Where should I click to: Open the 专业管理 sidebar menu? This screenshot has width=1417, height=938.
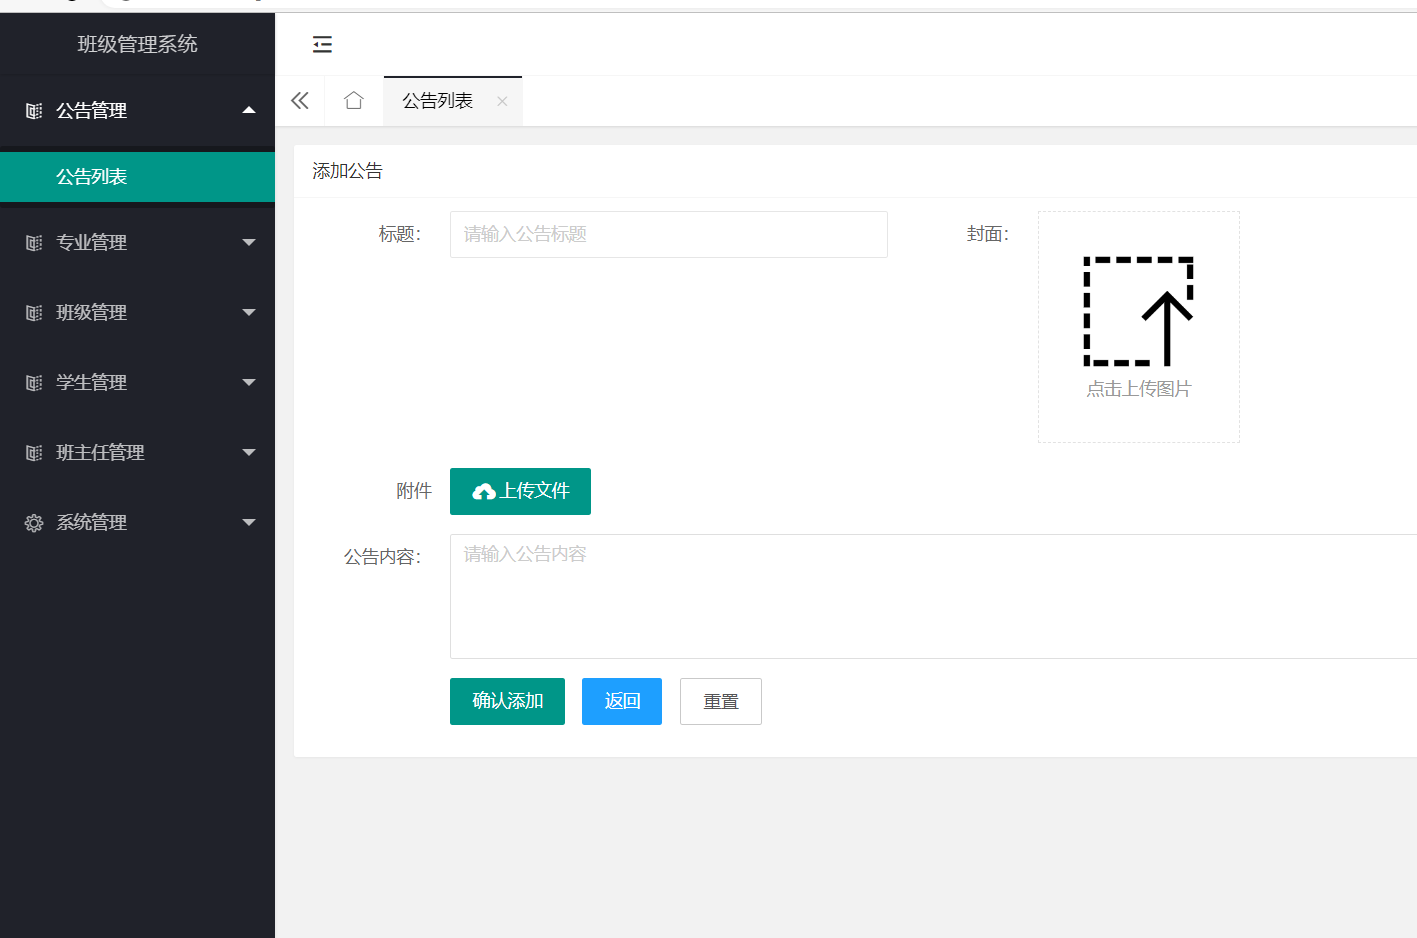coord(137,242)
